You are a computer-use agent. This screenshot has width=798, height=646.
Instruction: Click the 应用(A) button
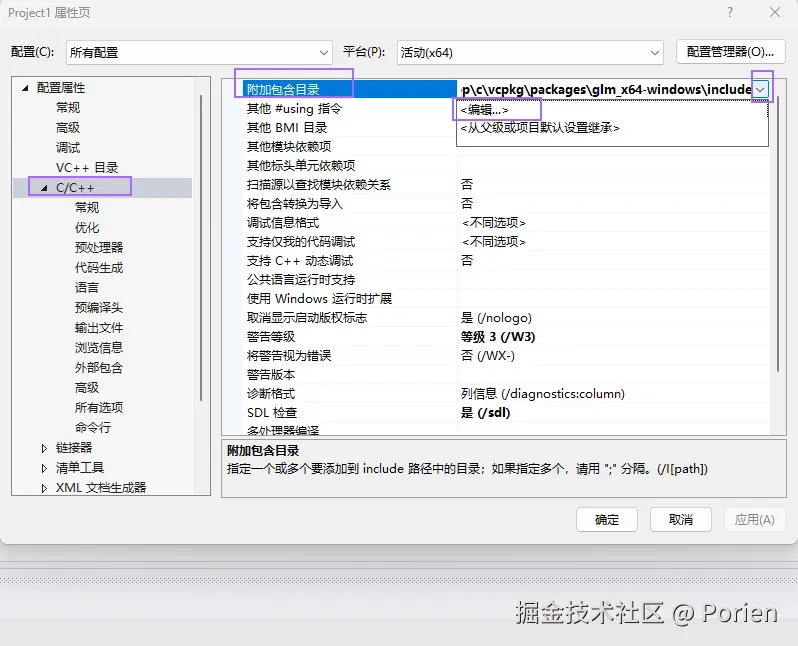click(754, 520)
